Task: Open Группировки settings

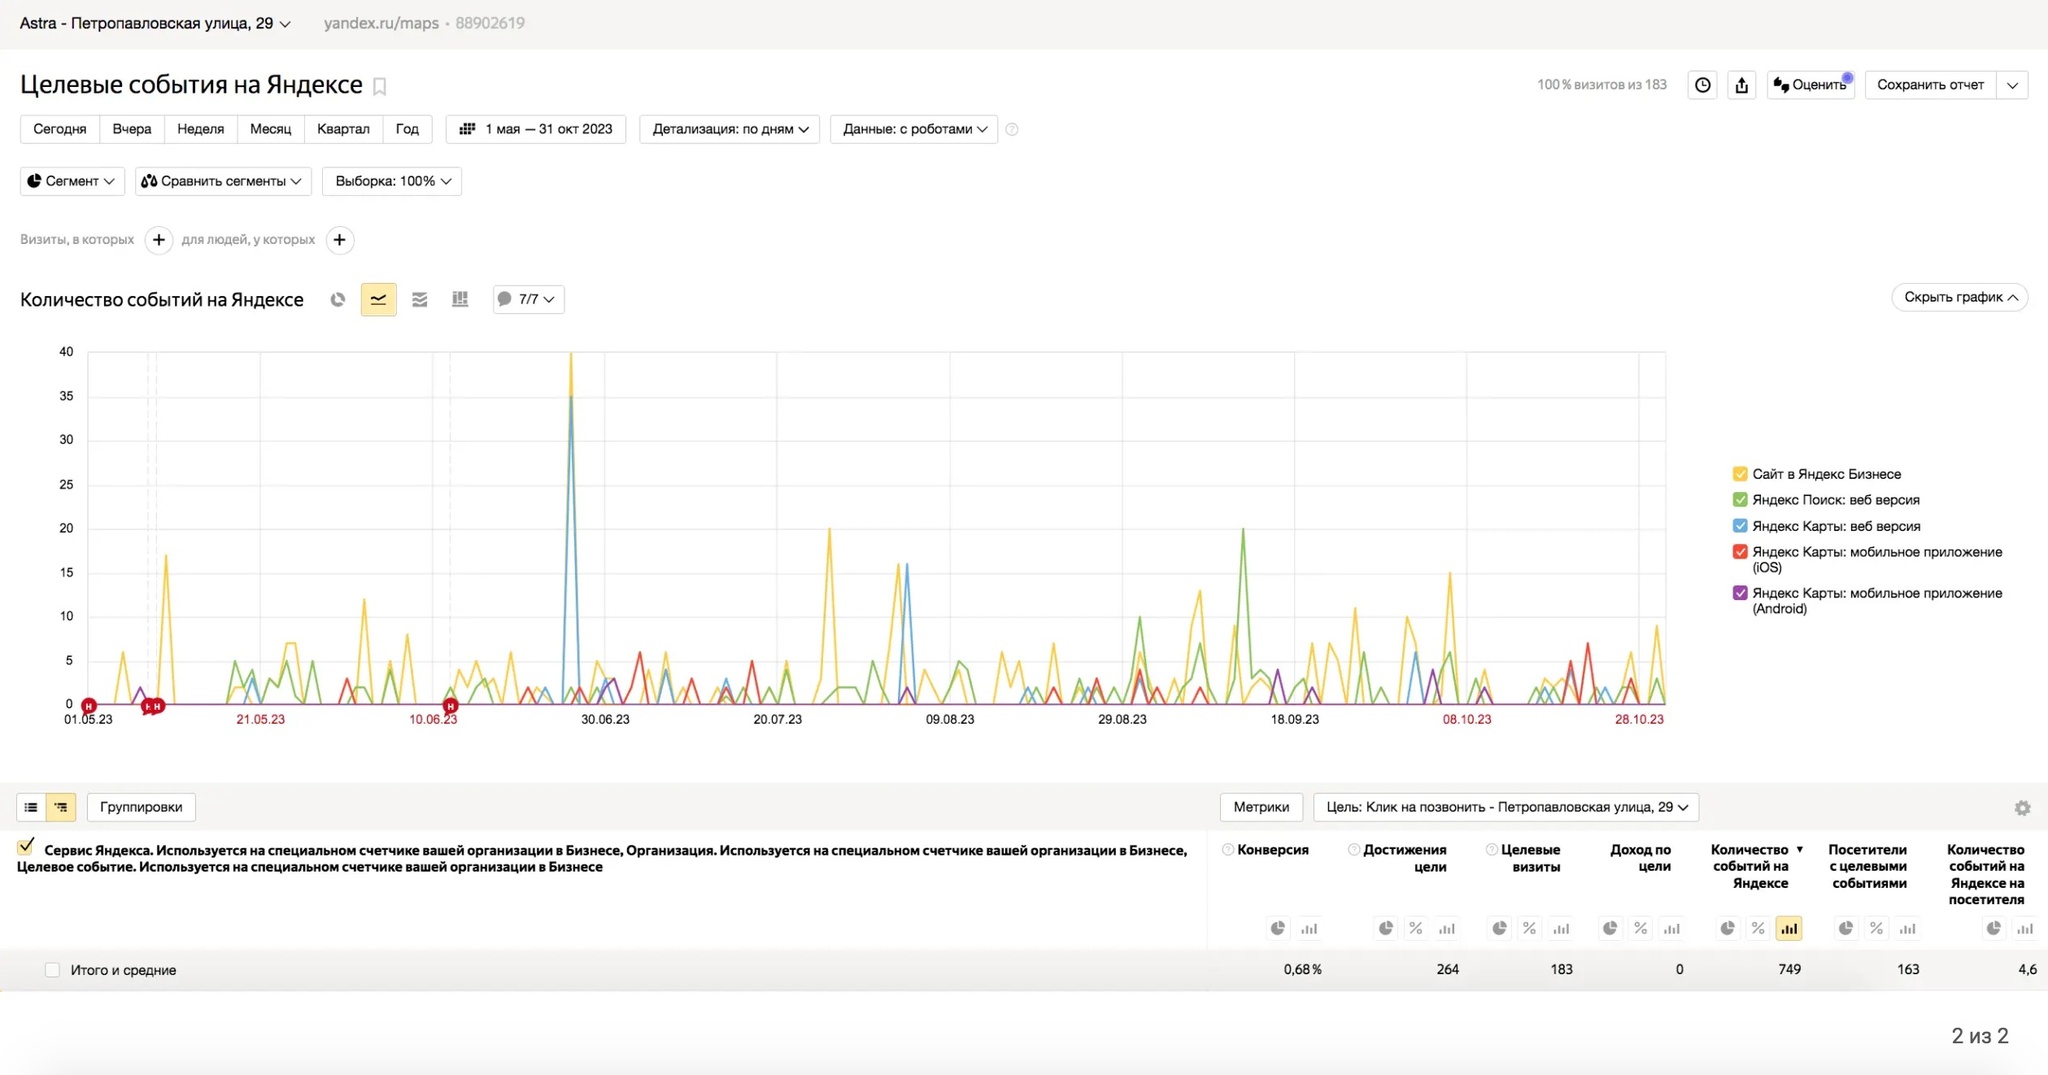Action: point(141,807)
